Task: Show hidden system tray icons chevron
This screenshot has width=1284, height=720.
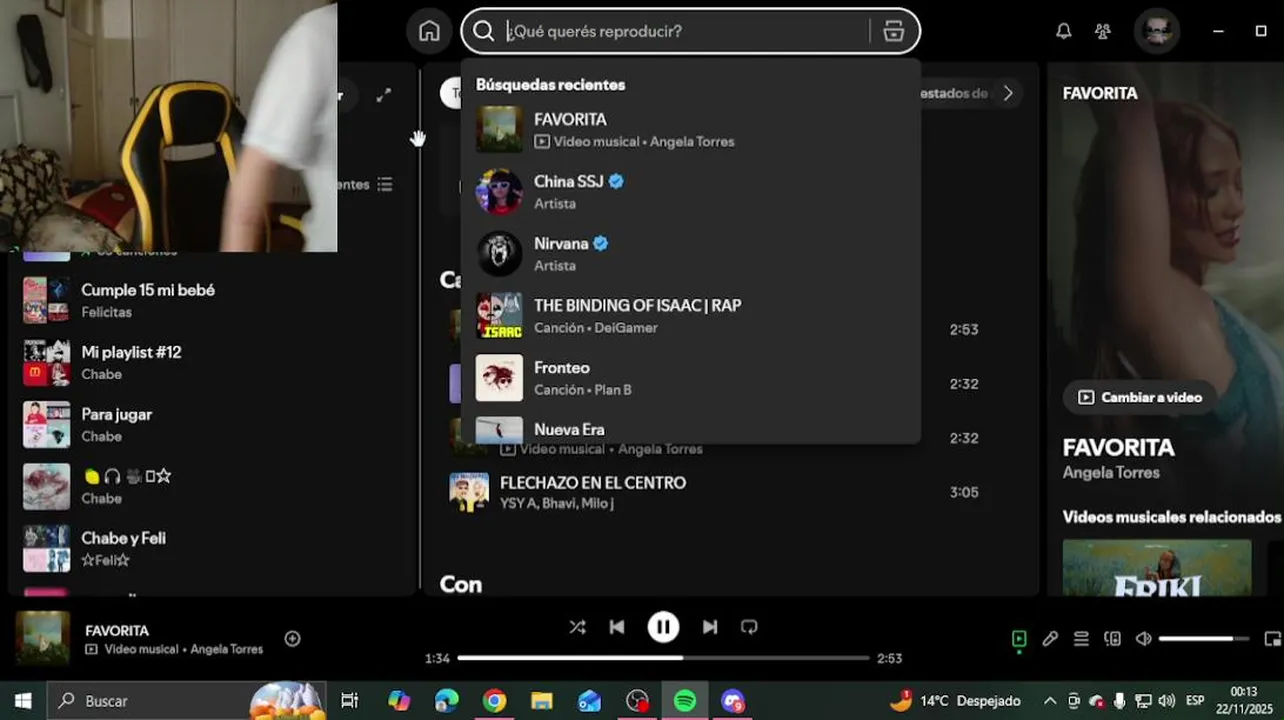Action: [1050, 701]
